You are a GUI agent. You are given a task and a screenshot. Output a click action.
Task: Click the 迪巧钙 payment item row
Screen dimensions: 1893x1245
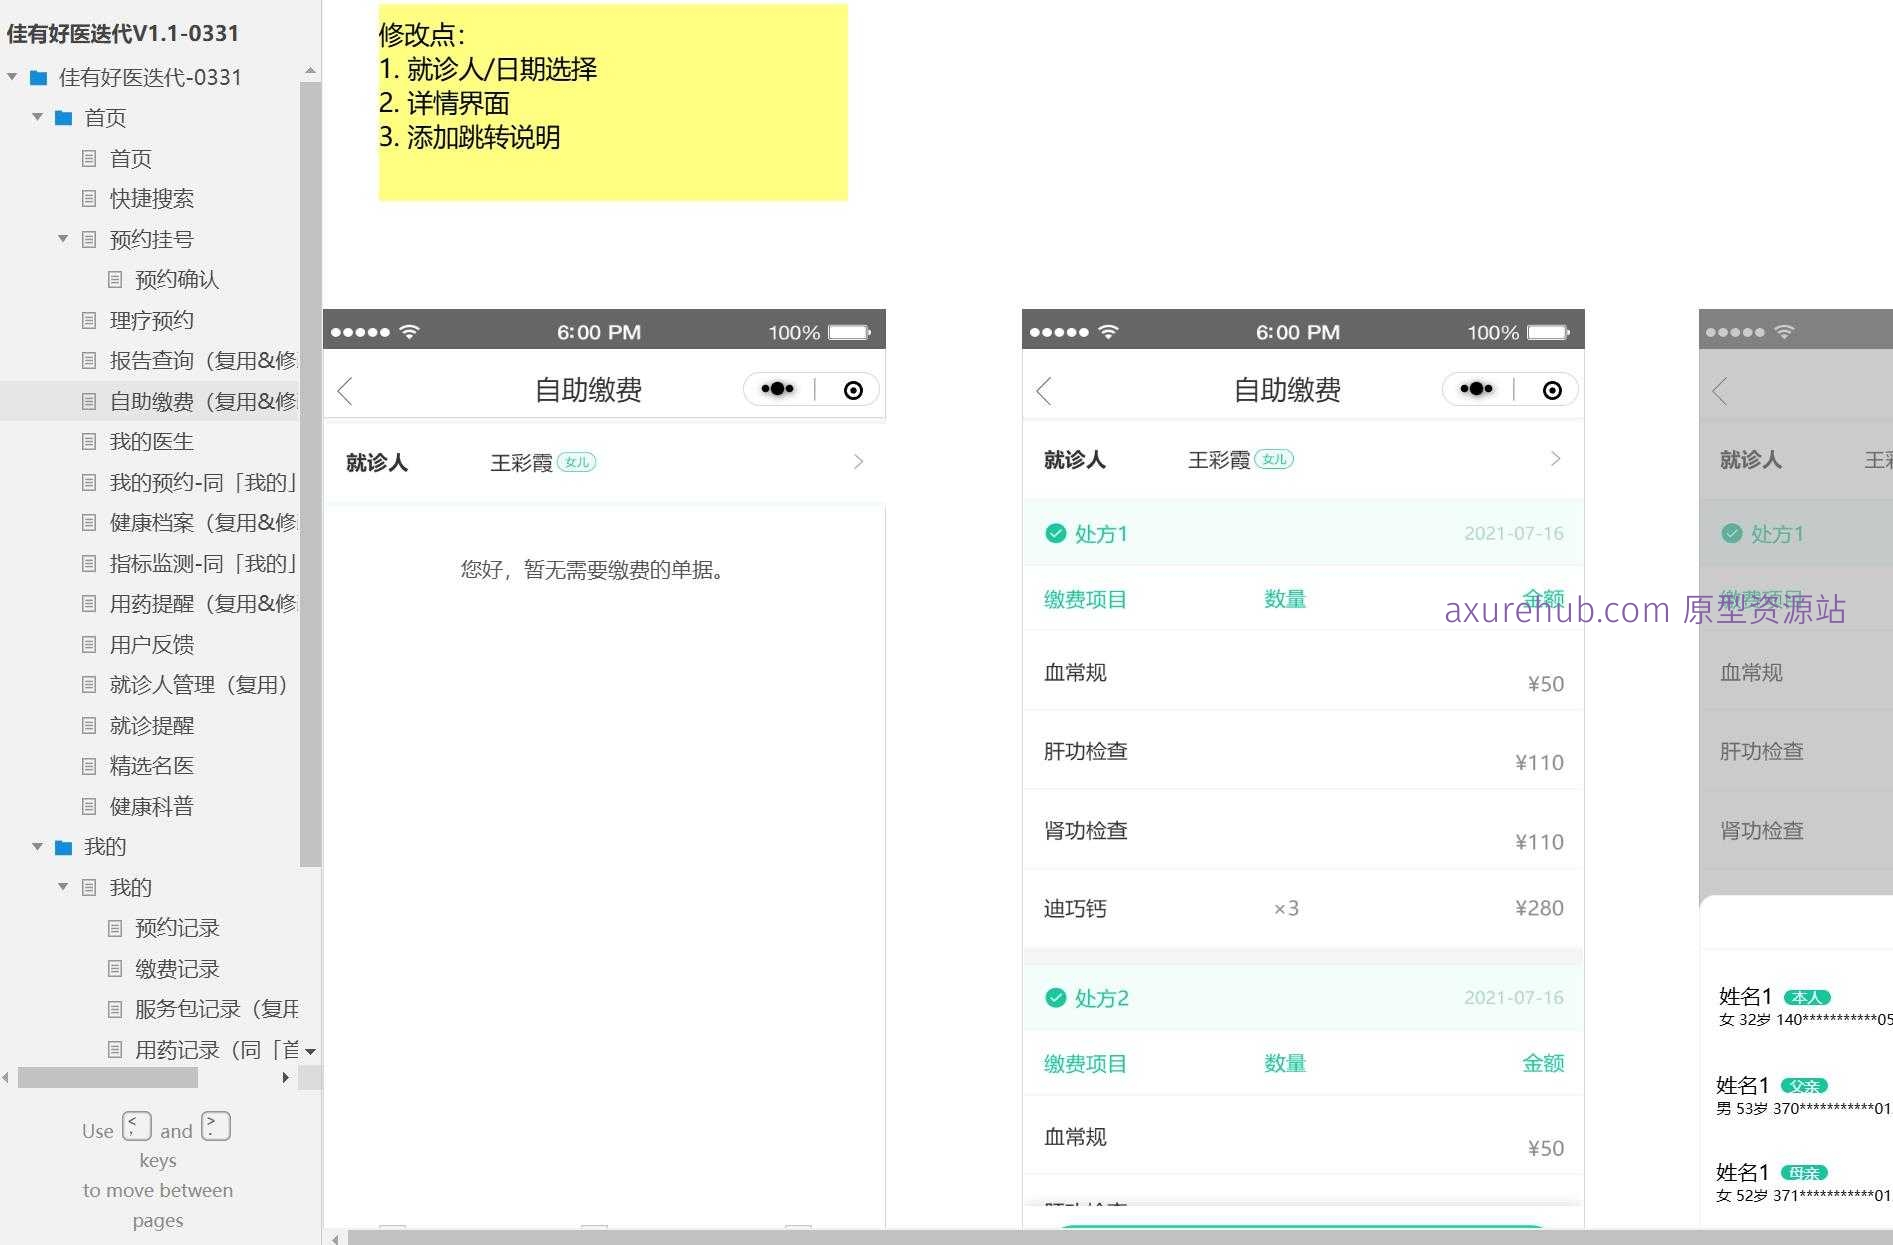pyautogui.click(x=1302, y=908)
